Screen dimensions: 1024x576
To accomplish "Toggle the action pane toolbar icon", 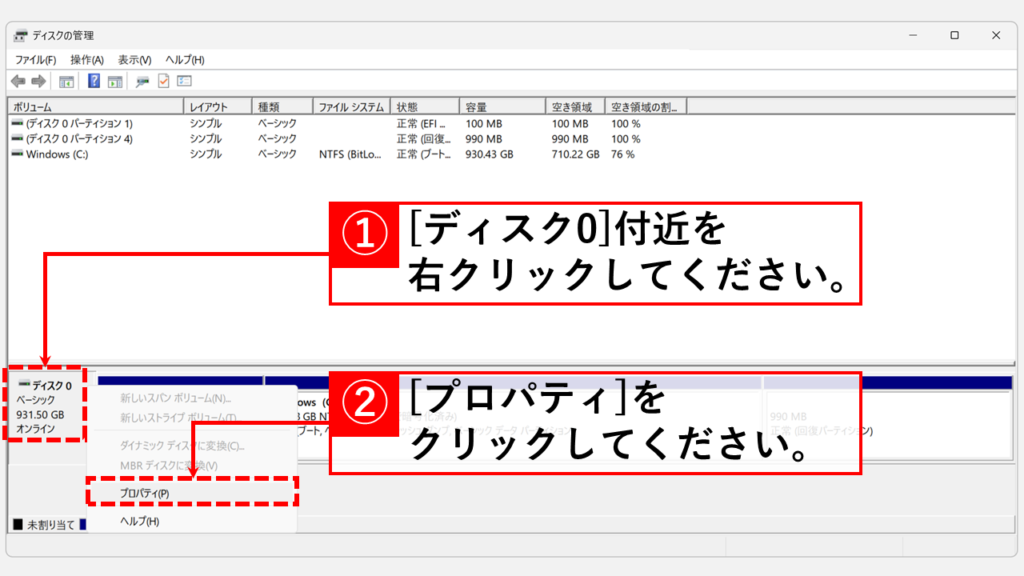I will (x=115, y=81).
